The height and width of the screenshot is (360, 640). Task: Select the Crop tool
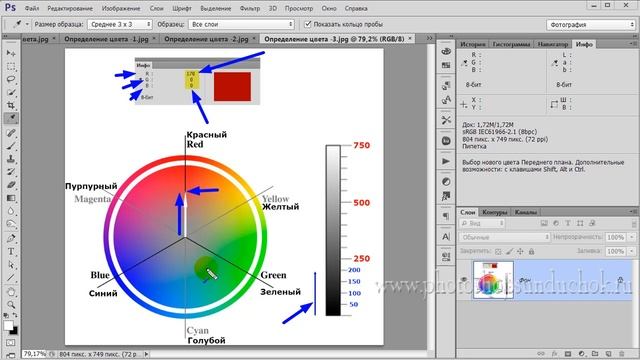(x=11, y=105)
